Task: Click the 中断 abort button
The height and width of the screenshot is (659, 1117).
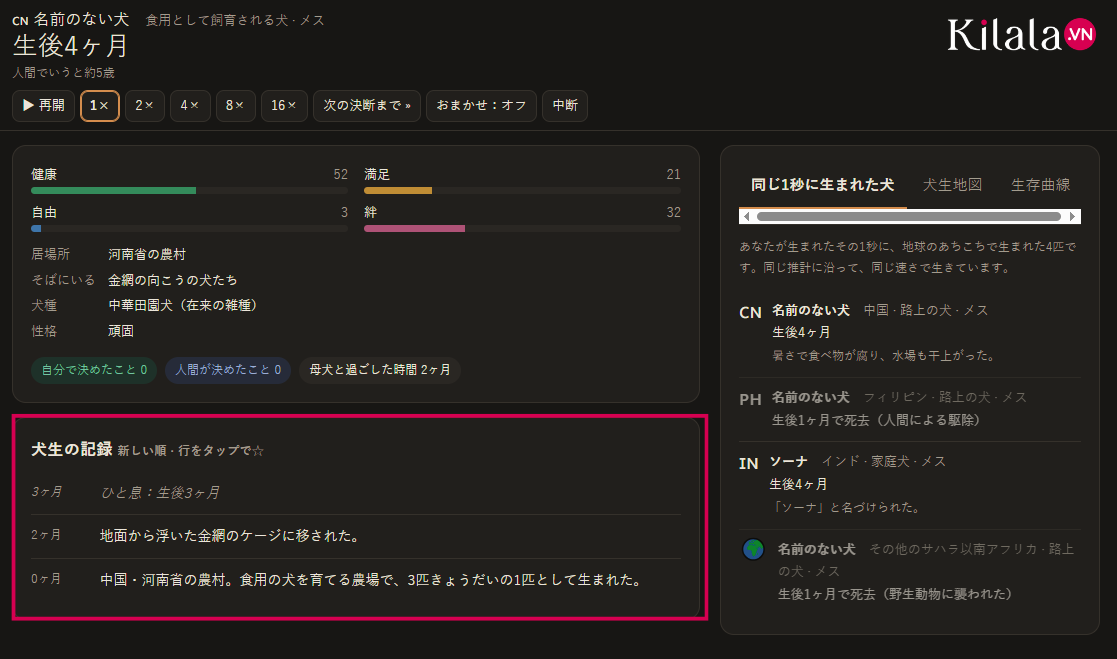Action: (565, 105)
